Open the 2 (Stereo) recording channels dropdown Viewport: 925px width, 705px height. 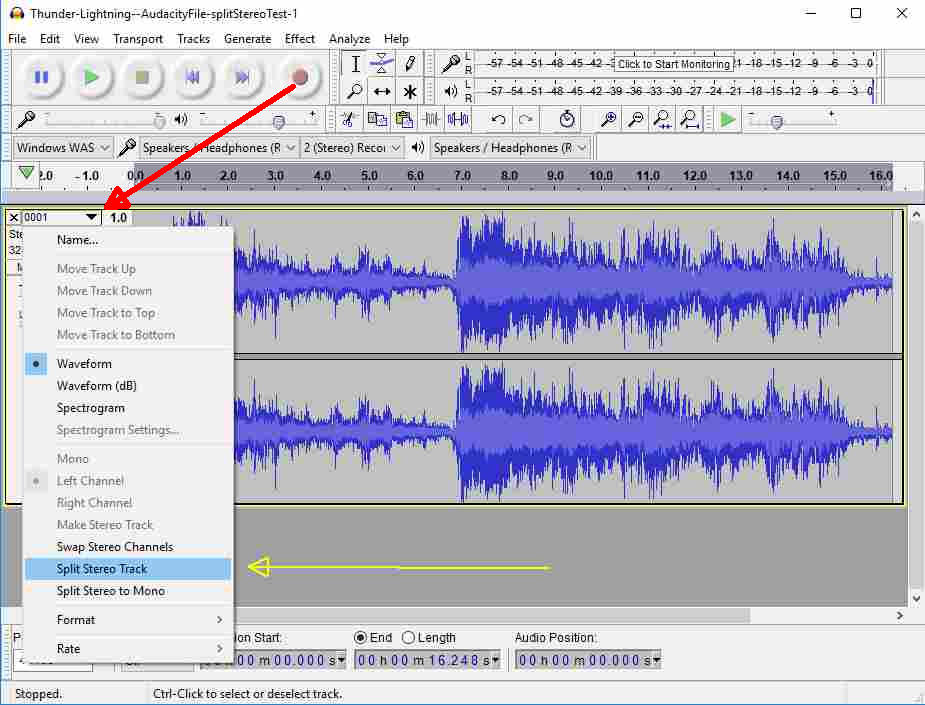[352, 148]
